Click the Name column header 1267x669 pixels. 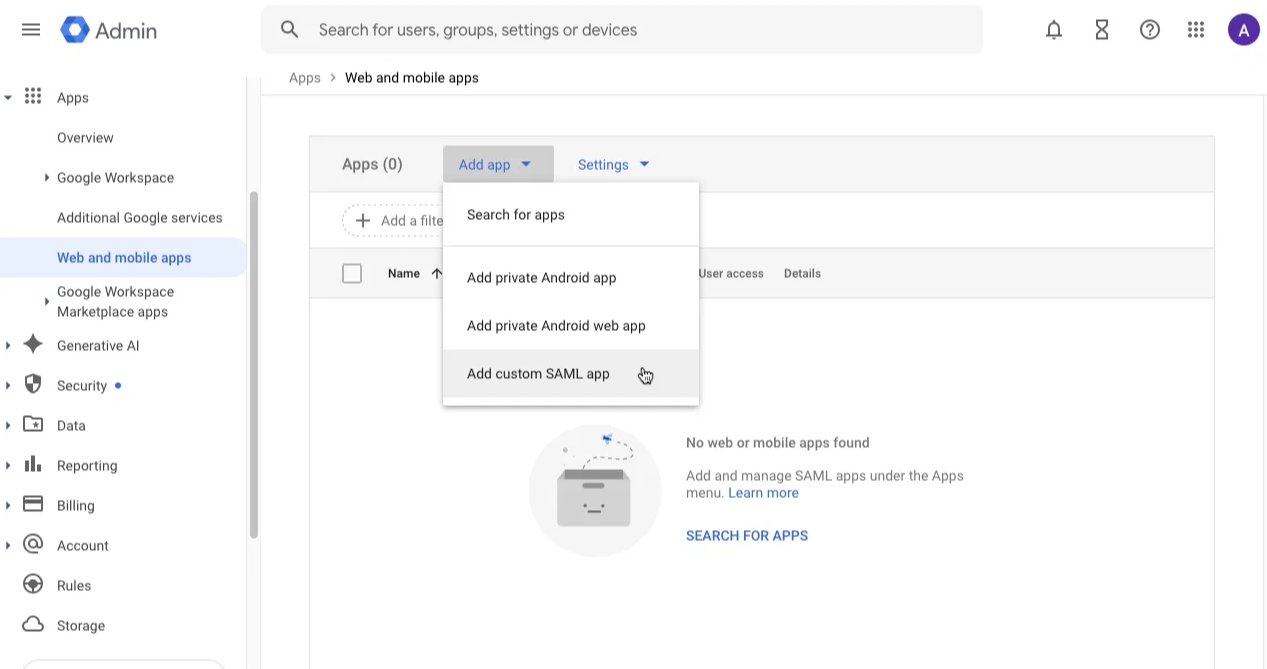coord(404,273)
